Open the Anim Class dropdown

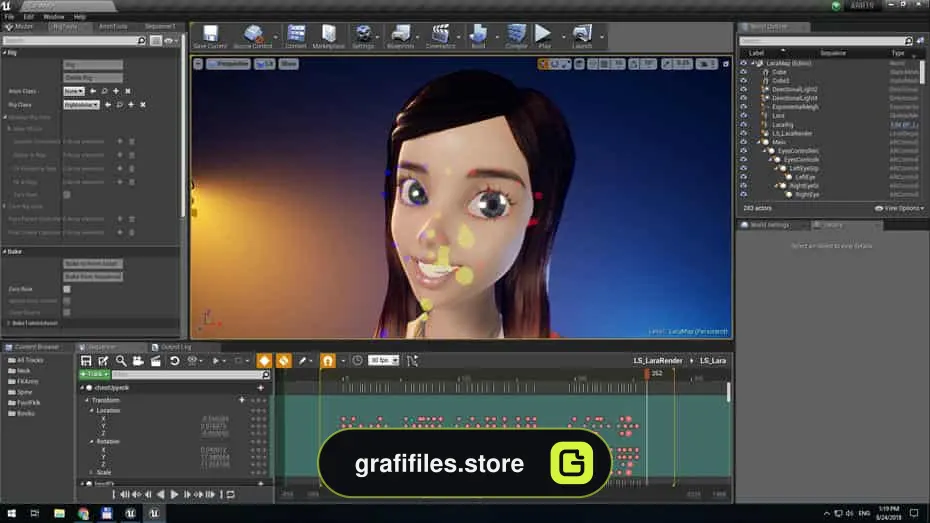pos(74,91)
